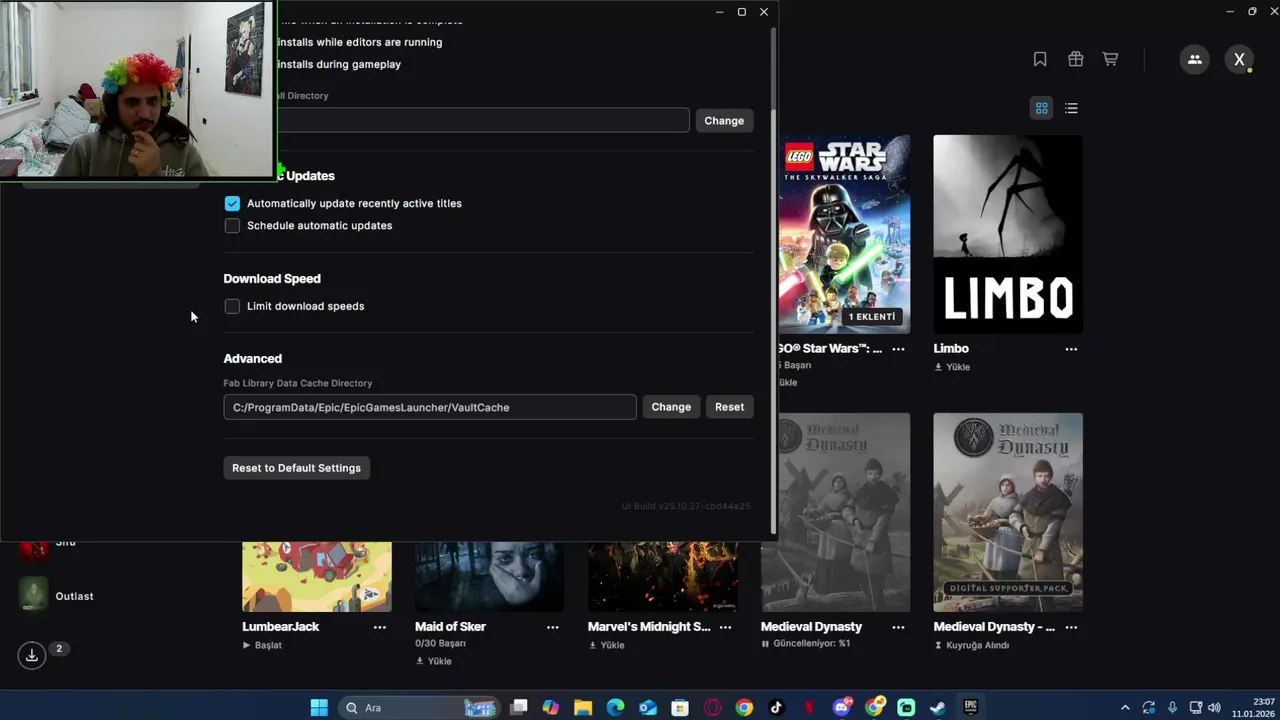The height and width of the screenshot is (720, 1280).
Task: Reset the Fab Library cache directory
Action: [729, 407]
